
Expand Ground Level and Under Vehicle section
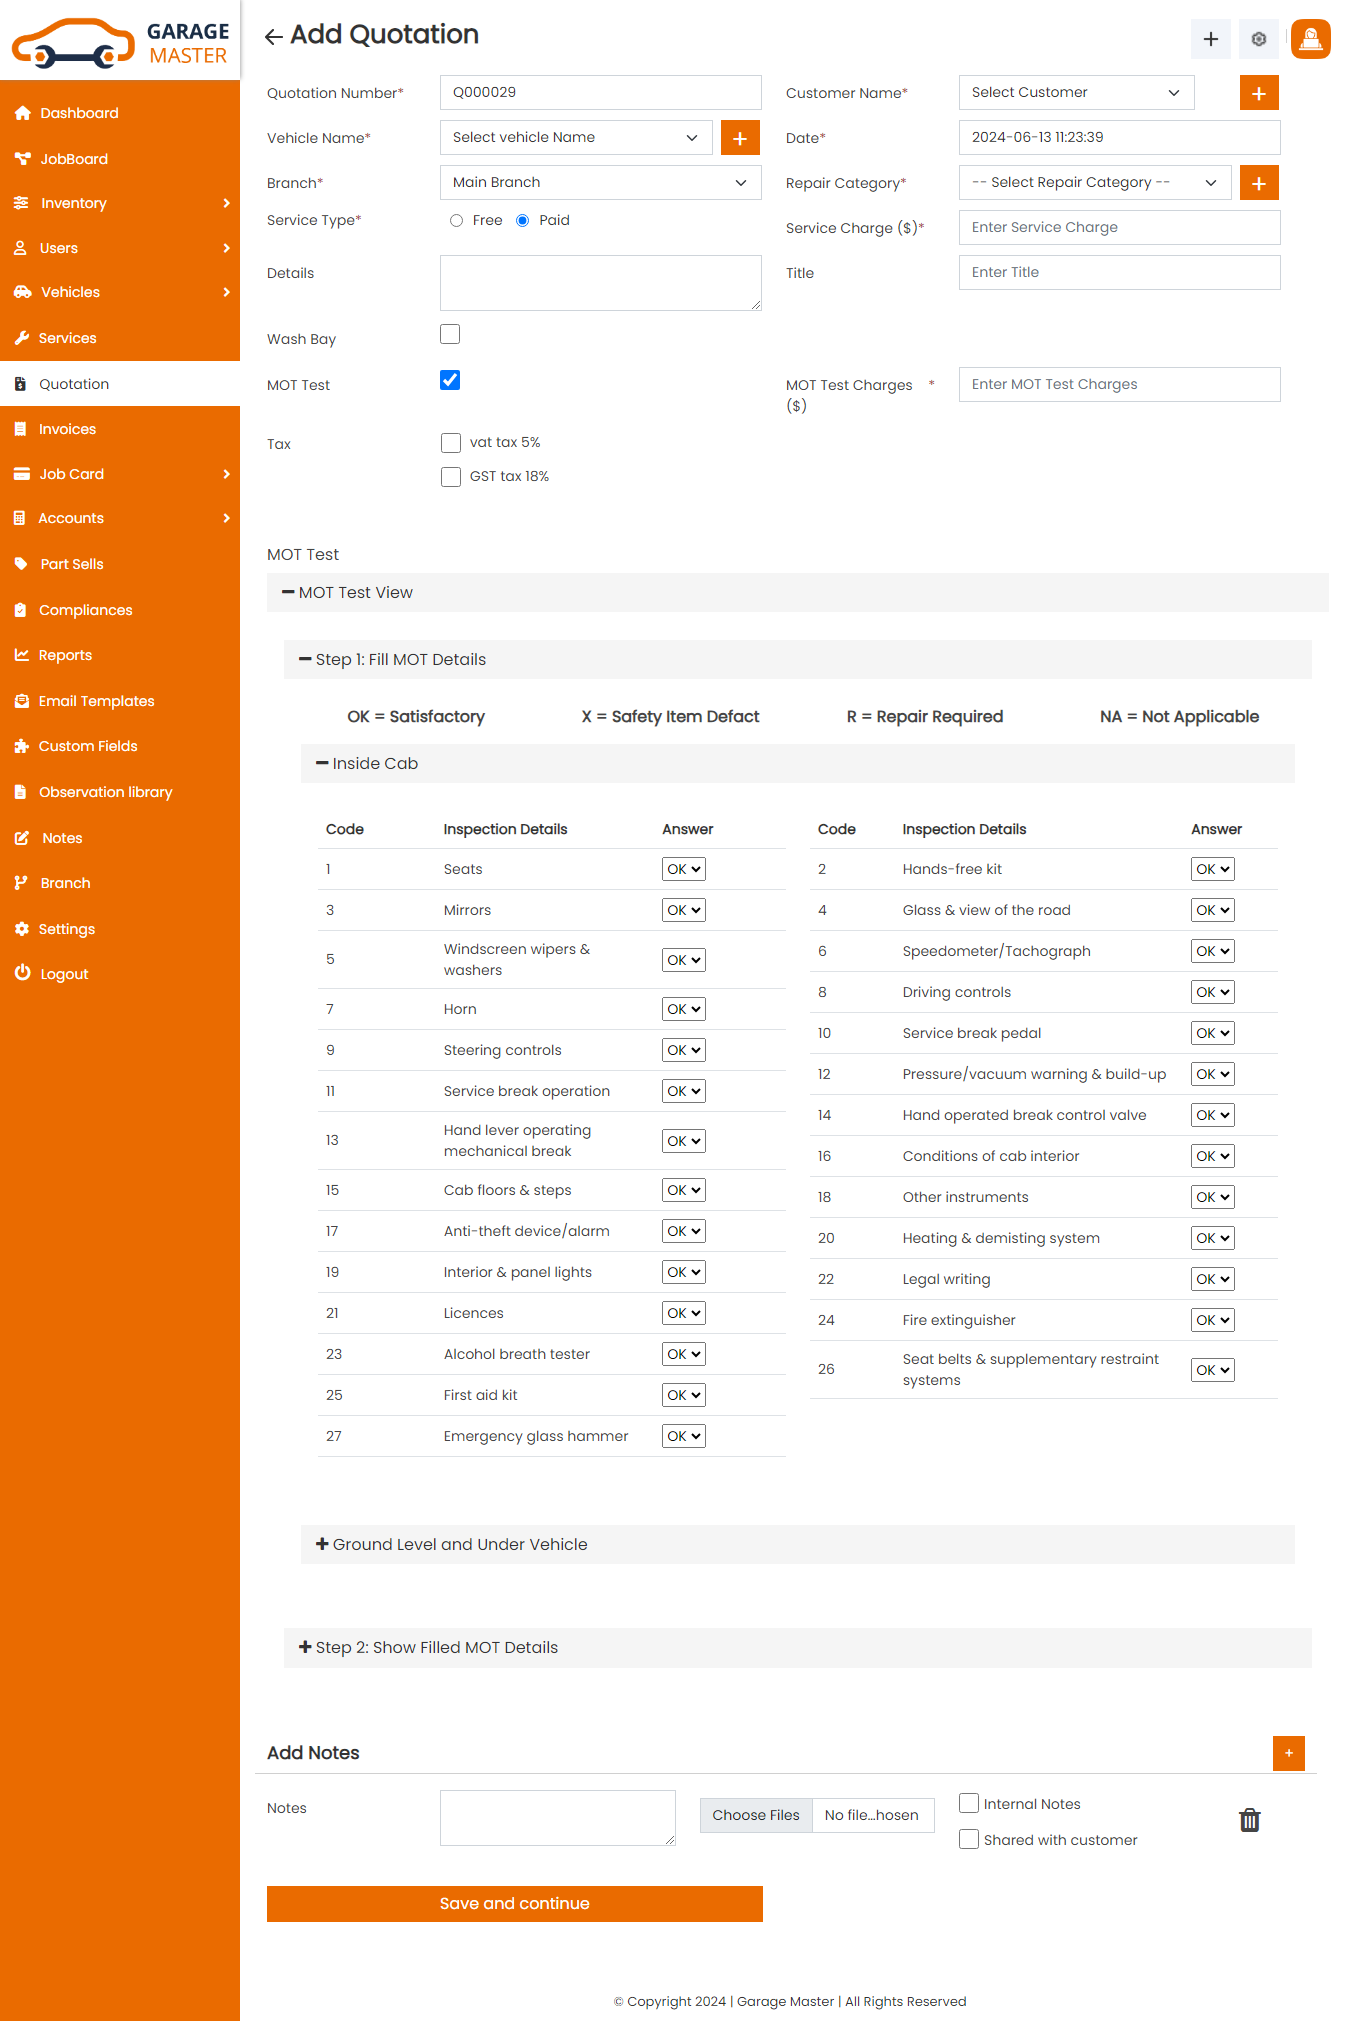coord(459,1544)
